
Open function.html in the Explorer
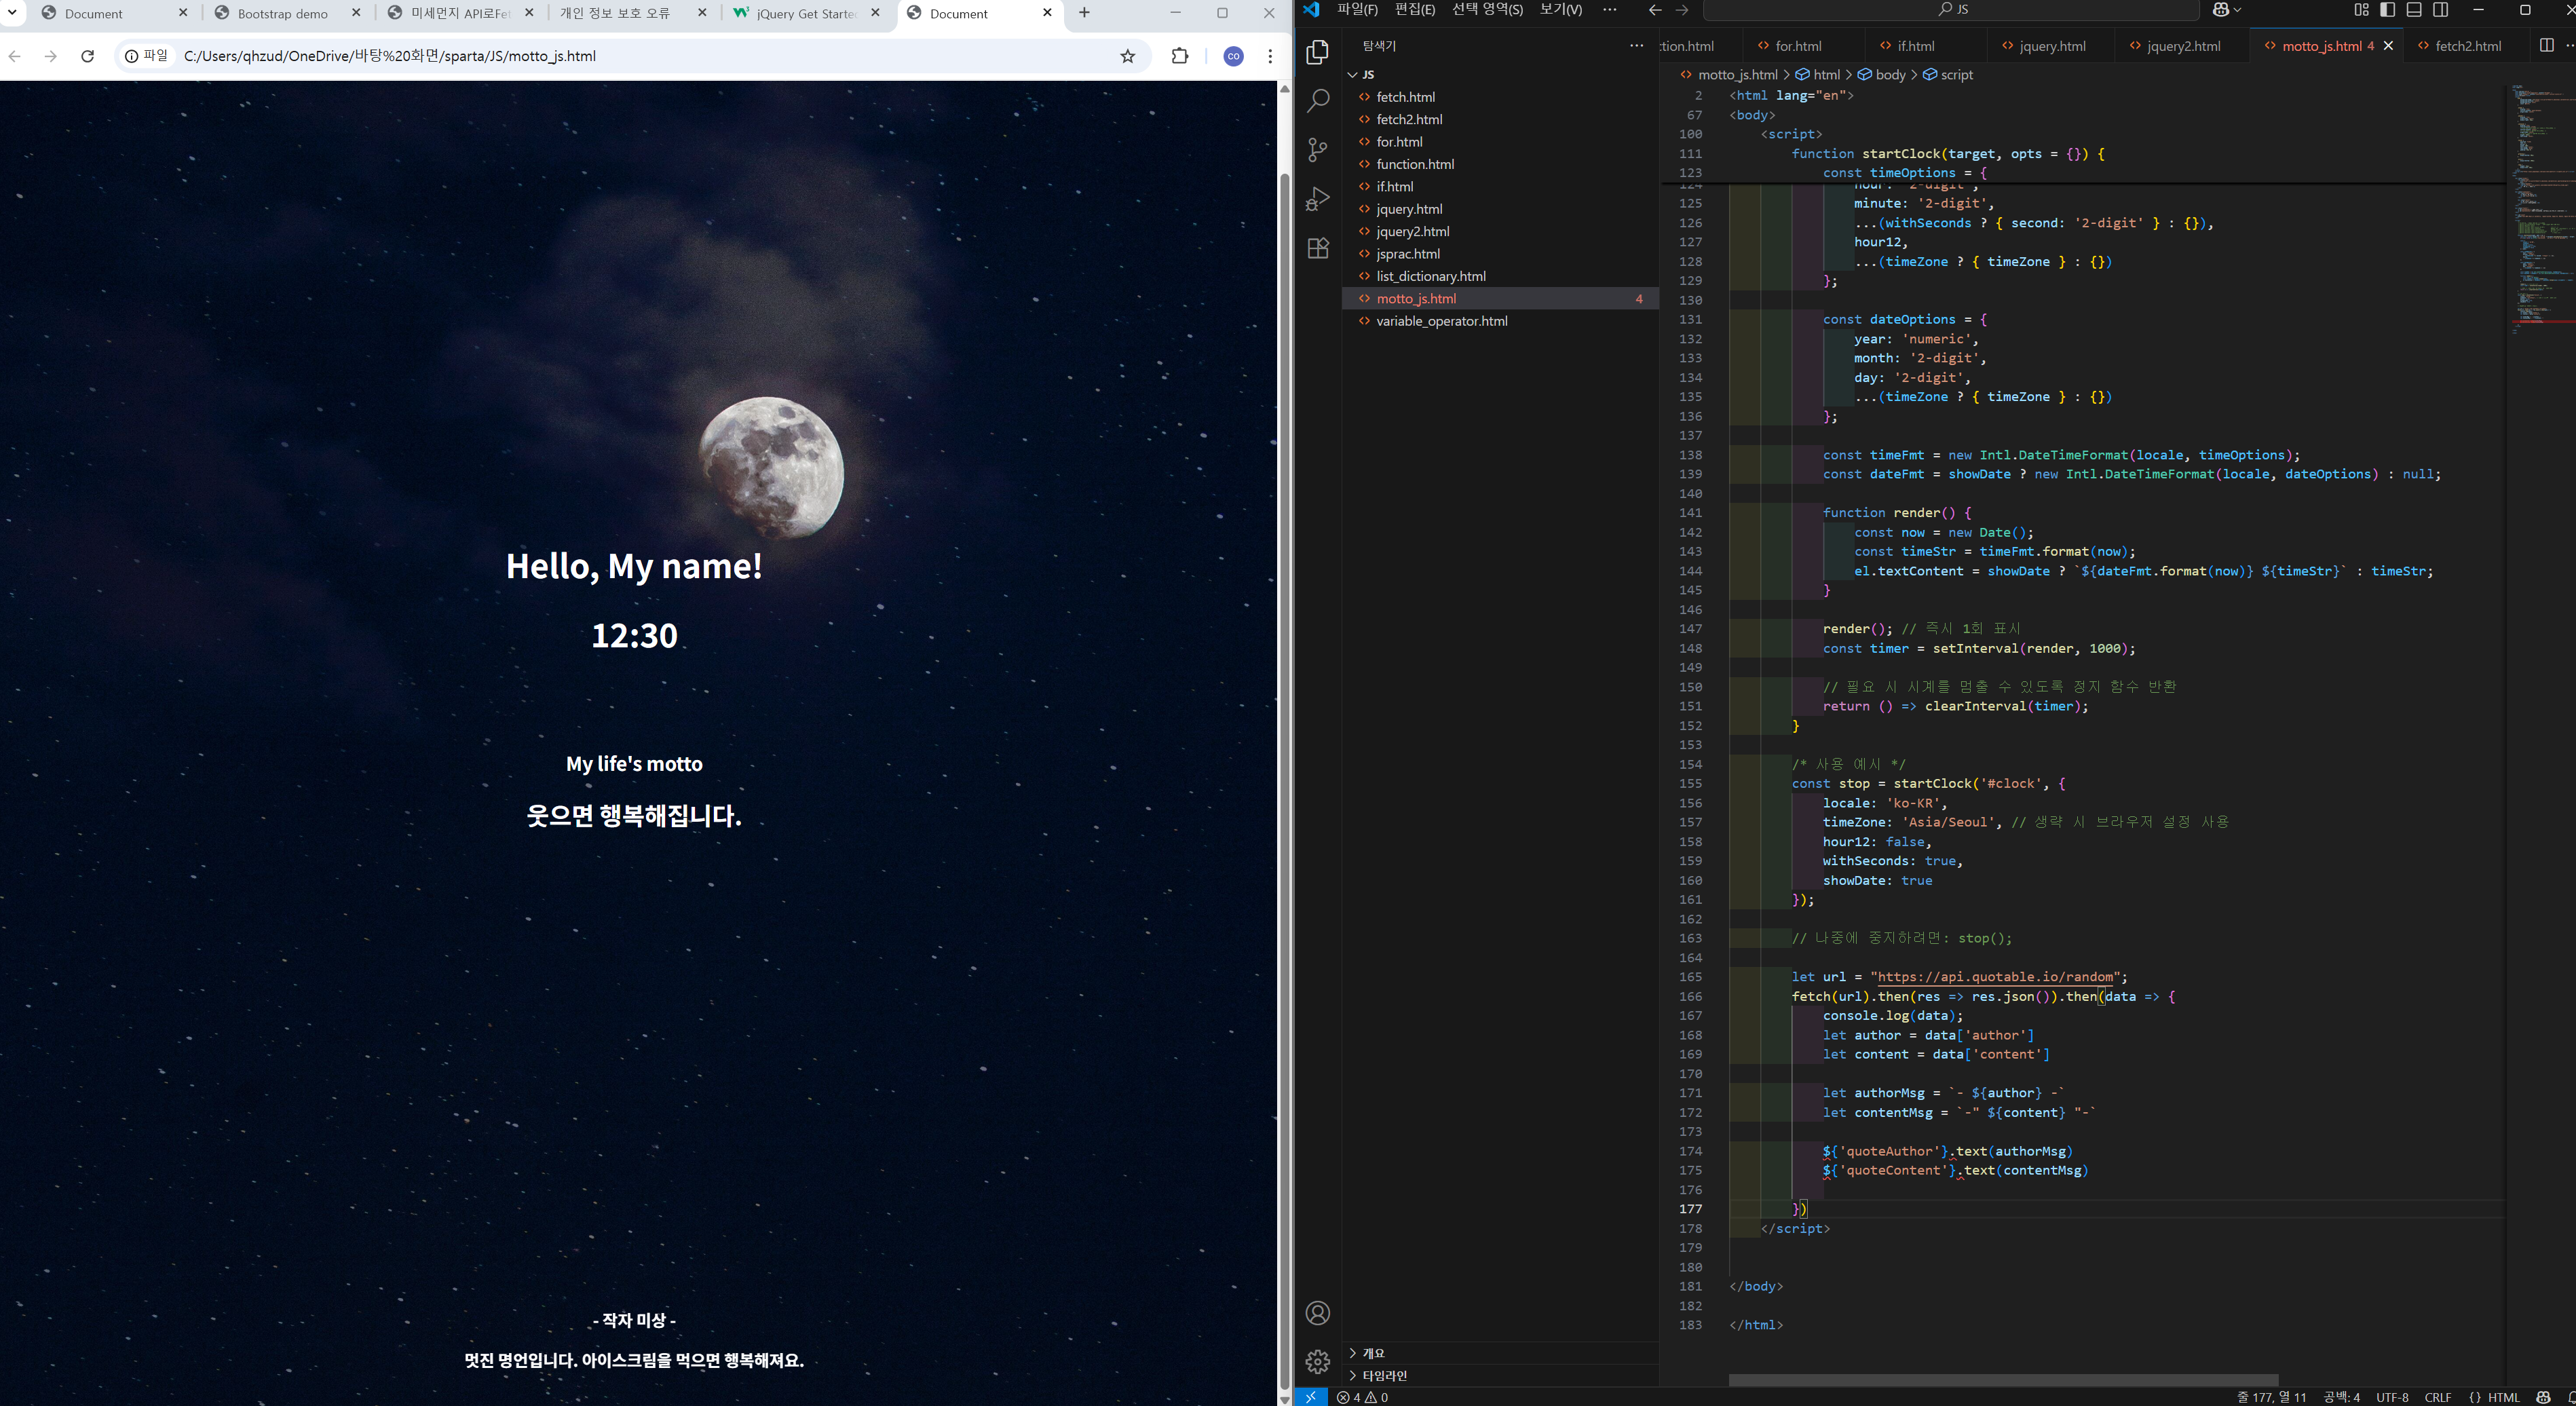click(1500, 164)
